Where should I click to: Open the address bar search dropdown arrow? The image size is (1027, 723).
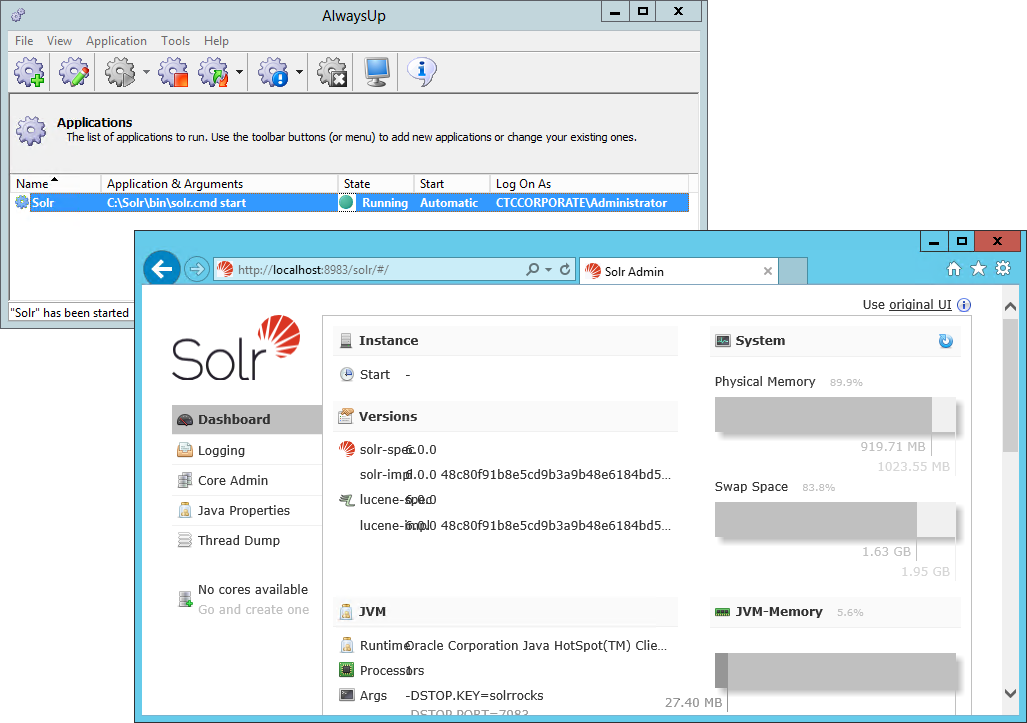click(x=549, y=270)
